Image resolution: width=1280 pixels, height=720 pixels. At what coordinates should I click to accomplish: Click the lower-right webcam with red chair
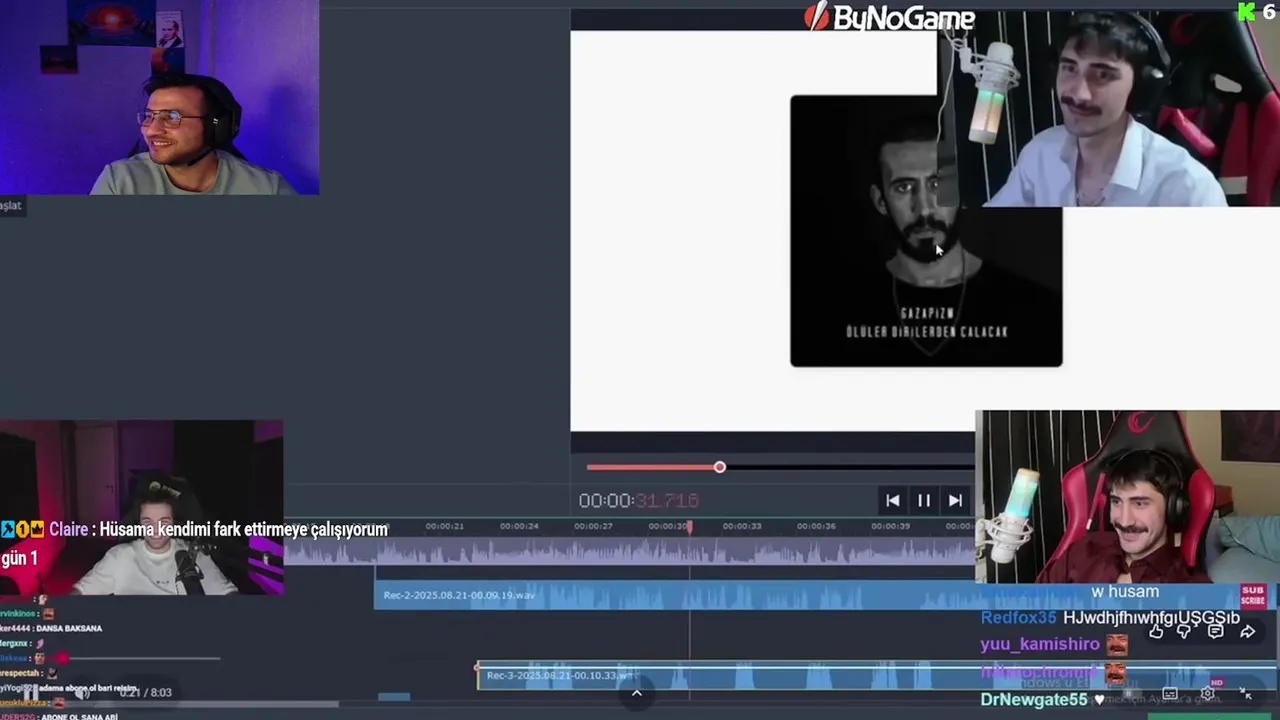(1127, 496)
